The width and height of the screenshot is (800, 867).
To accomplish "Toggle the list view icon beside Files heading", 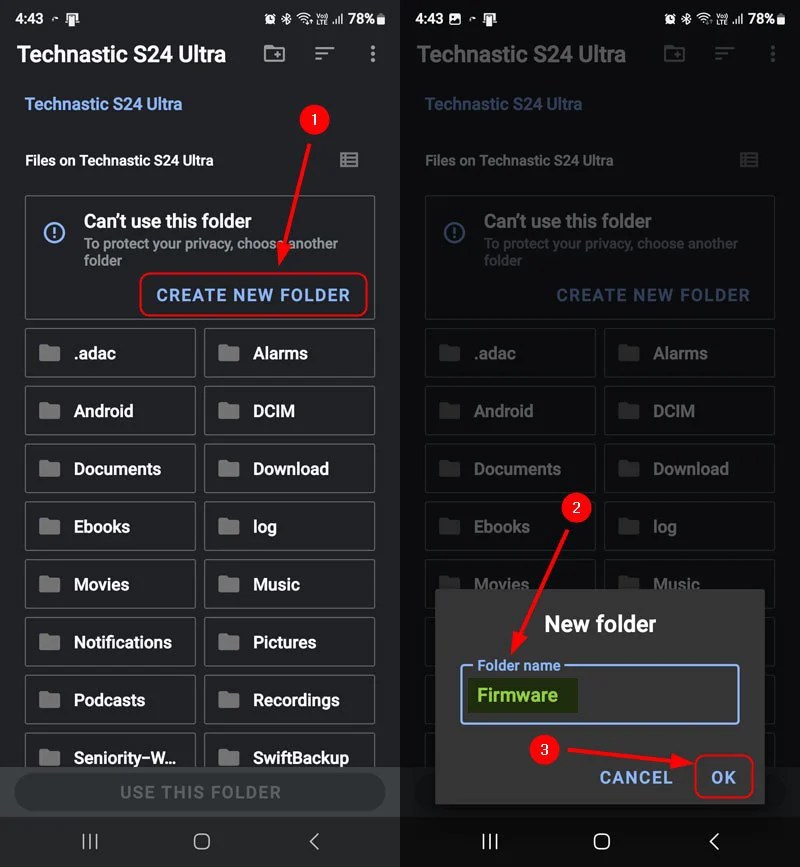I will (x=349, y=159).
